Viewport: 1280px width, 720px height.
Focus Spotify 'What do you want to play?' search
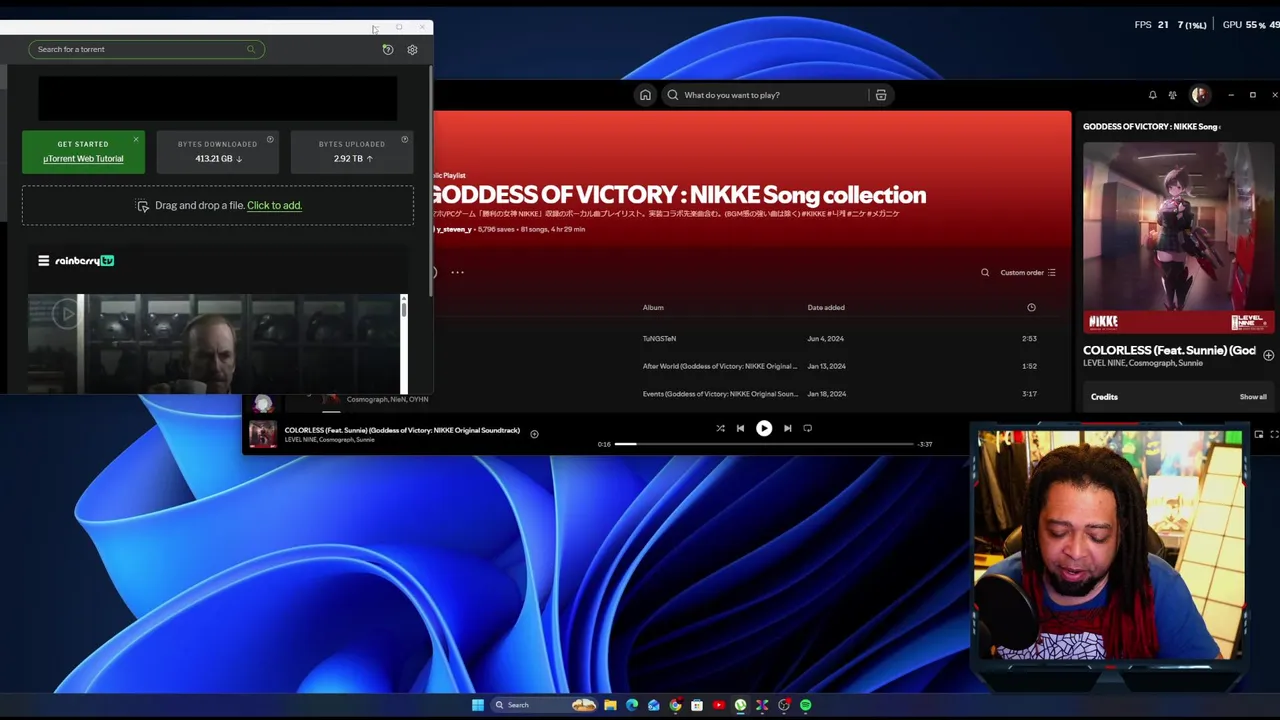[x=765, y=95]
